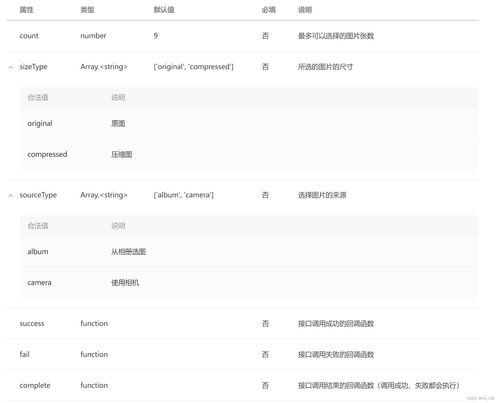Click the 'number' type cell
Viewport: 499px width, 403px height.
[93, 36]
